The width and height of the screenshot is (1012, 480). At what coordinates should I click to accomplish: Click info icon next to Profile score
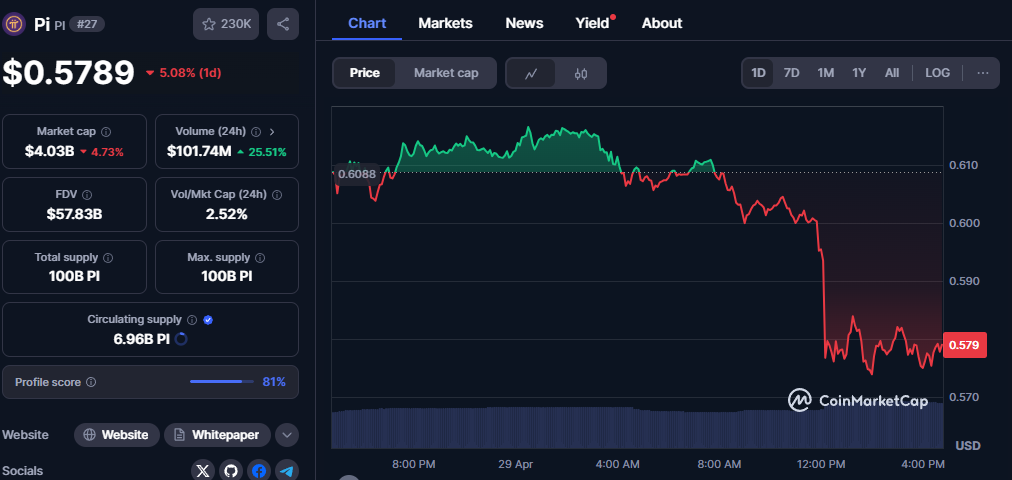[91, 383]
